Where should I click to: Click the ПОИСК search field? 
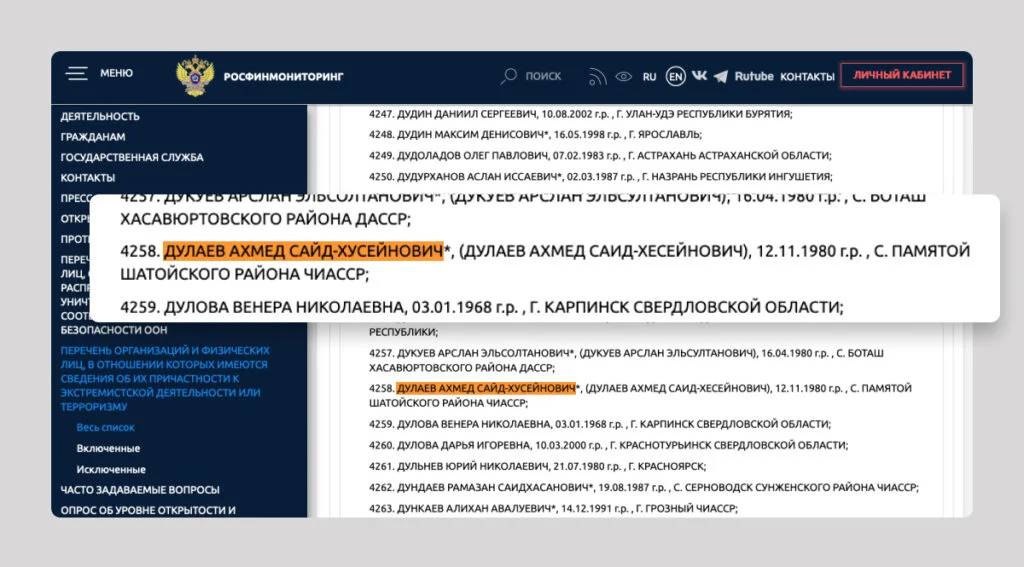tap(543, 76)
